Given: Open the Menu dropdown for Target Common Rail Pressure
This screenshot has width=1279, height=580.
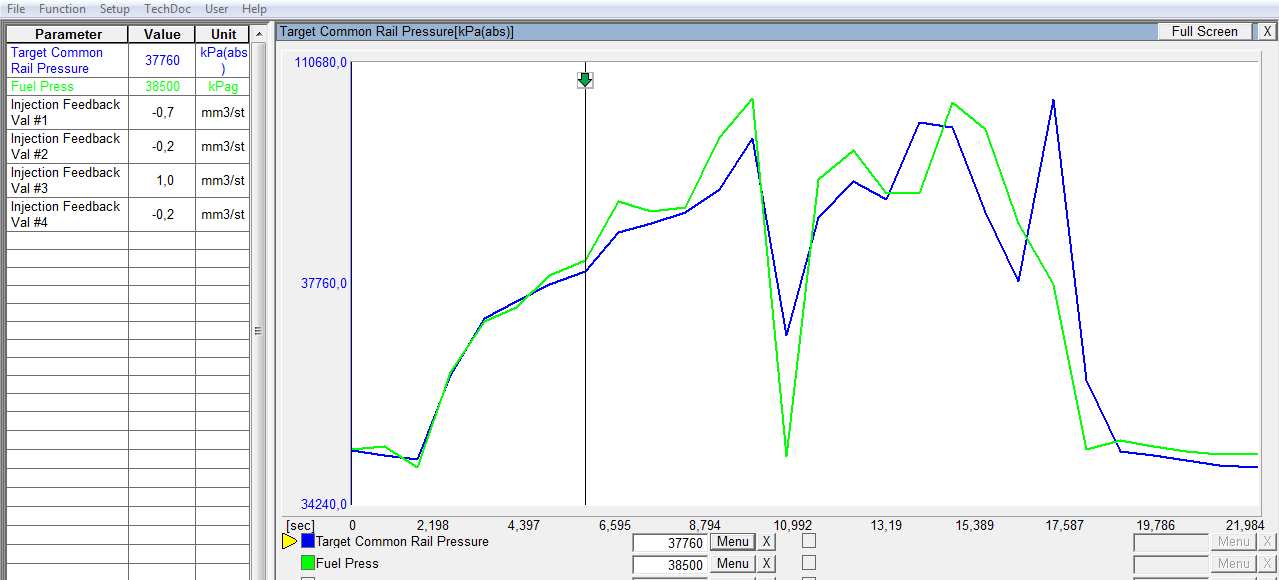Looking at the screenshot, I should (x=732, y=542).
